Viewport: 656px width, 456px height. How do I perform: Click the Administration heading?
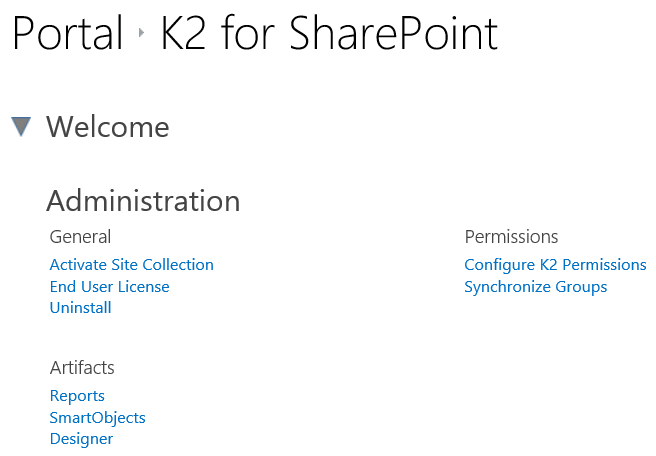(x=143, y=201)
